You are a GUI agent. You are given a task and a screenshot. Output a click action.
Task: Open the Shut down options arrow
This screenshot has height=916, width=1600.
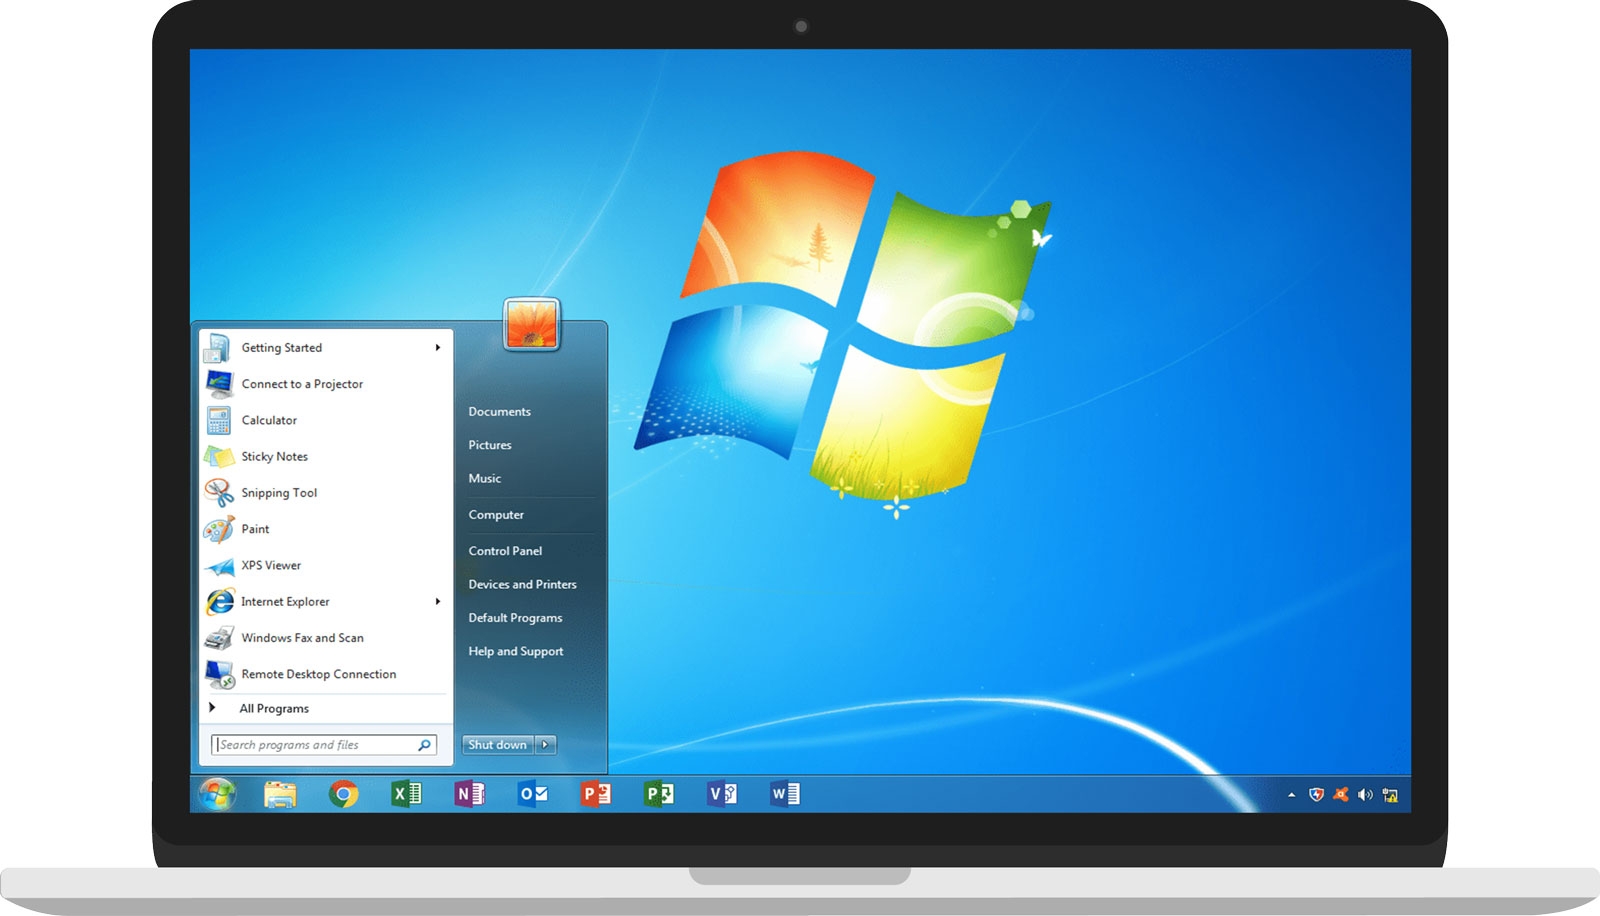[545, 745]
